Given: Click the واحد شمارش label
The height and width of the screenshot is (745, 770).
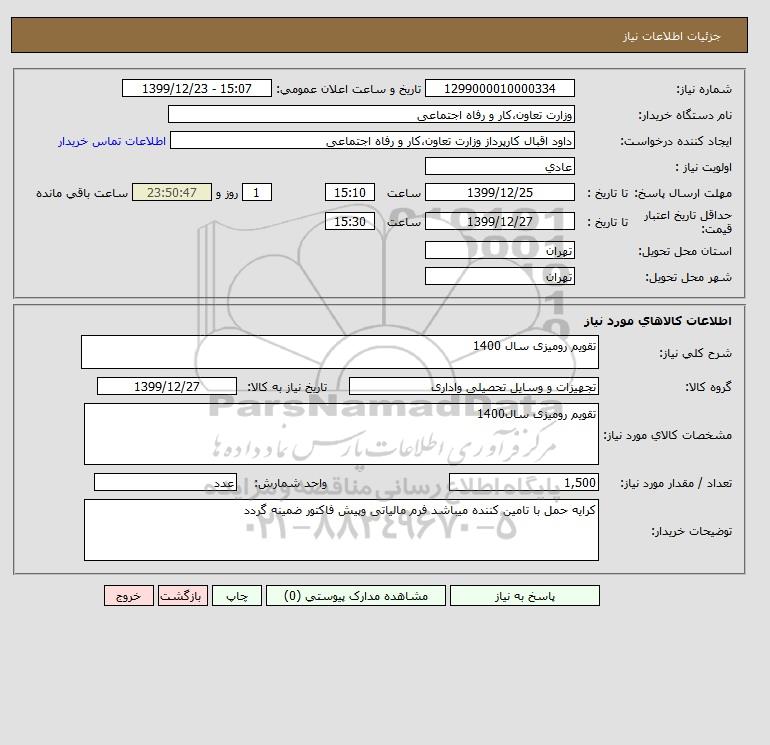Looking at the screenshot, I should coord(290,483).
